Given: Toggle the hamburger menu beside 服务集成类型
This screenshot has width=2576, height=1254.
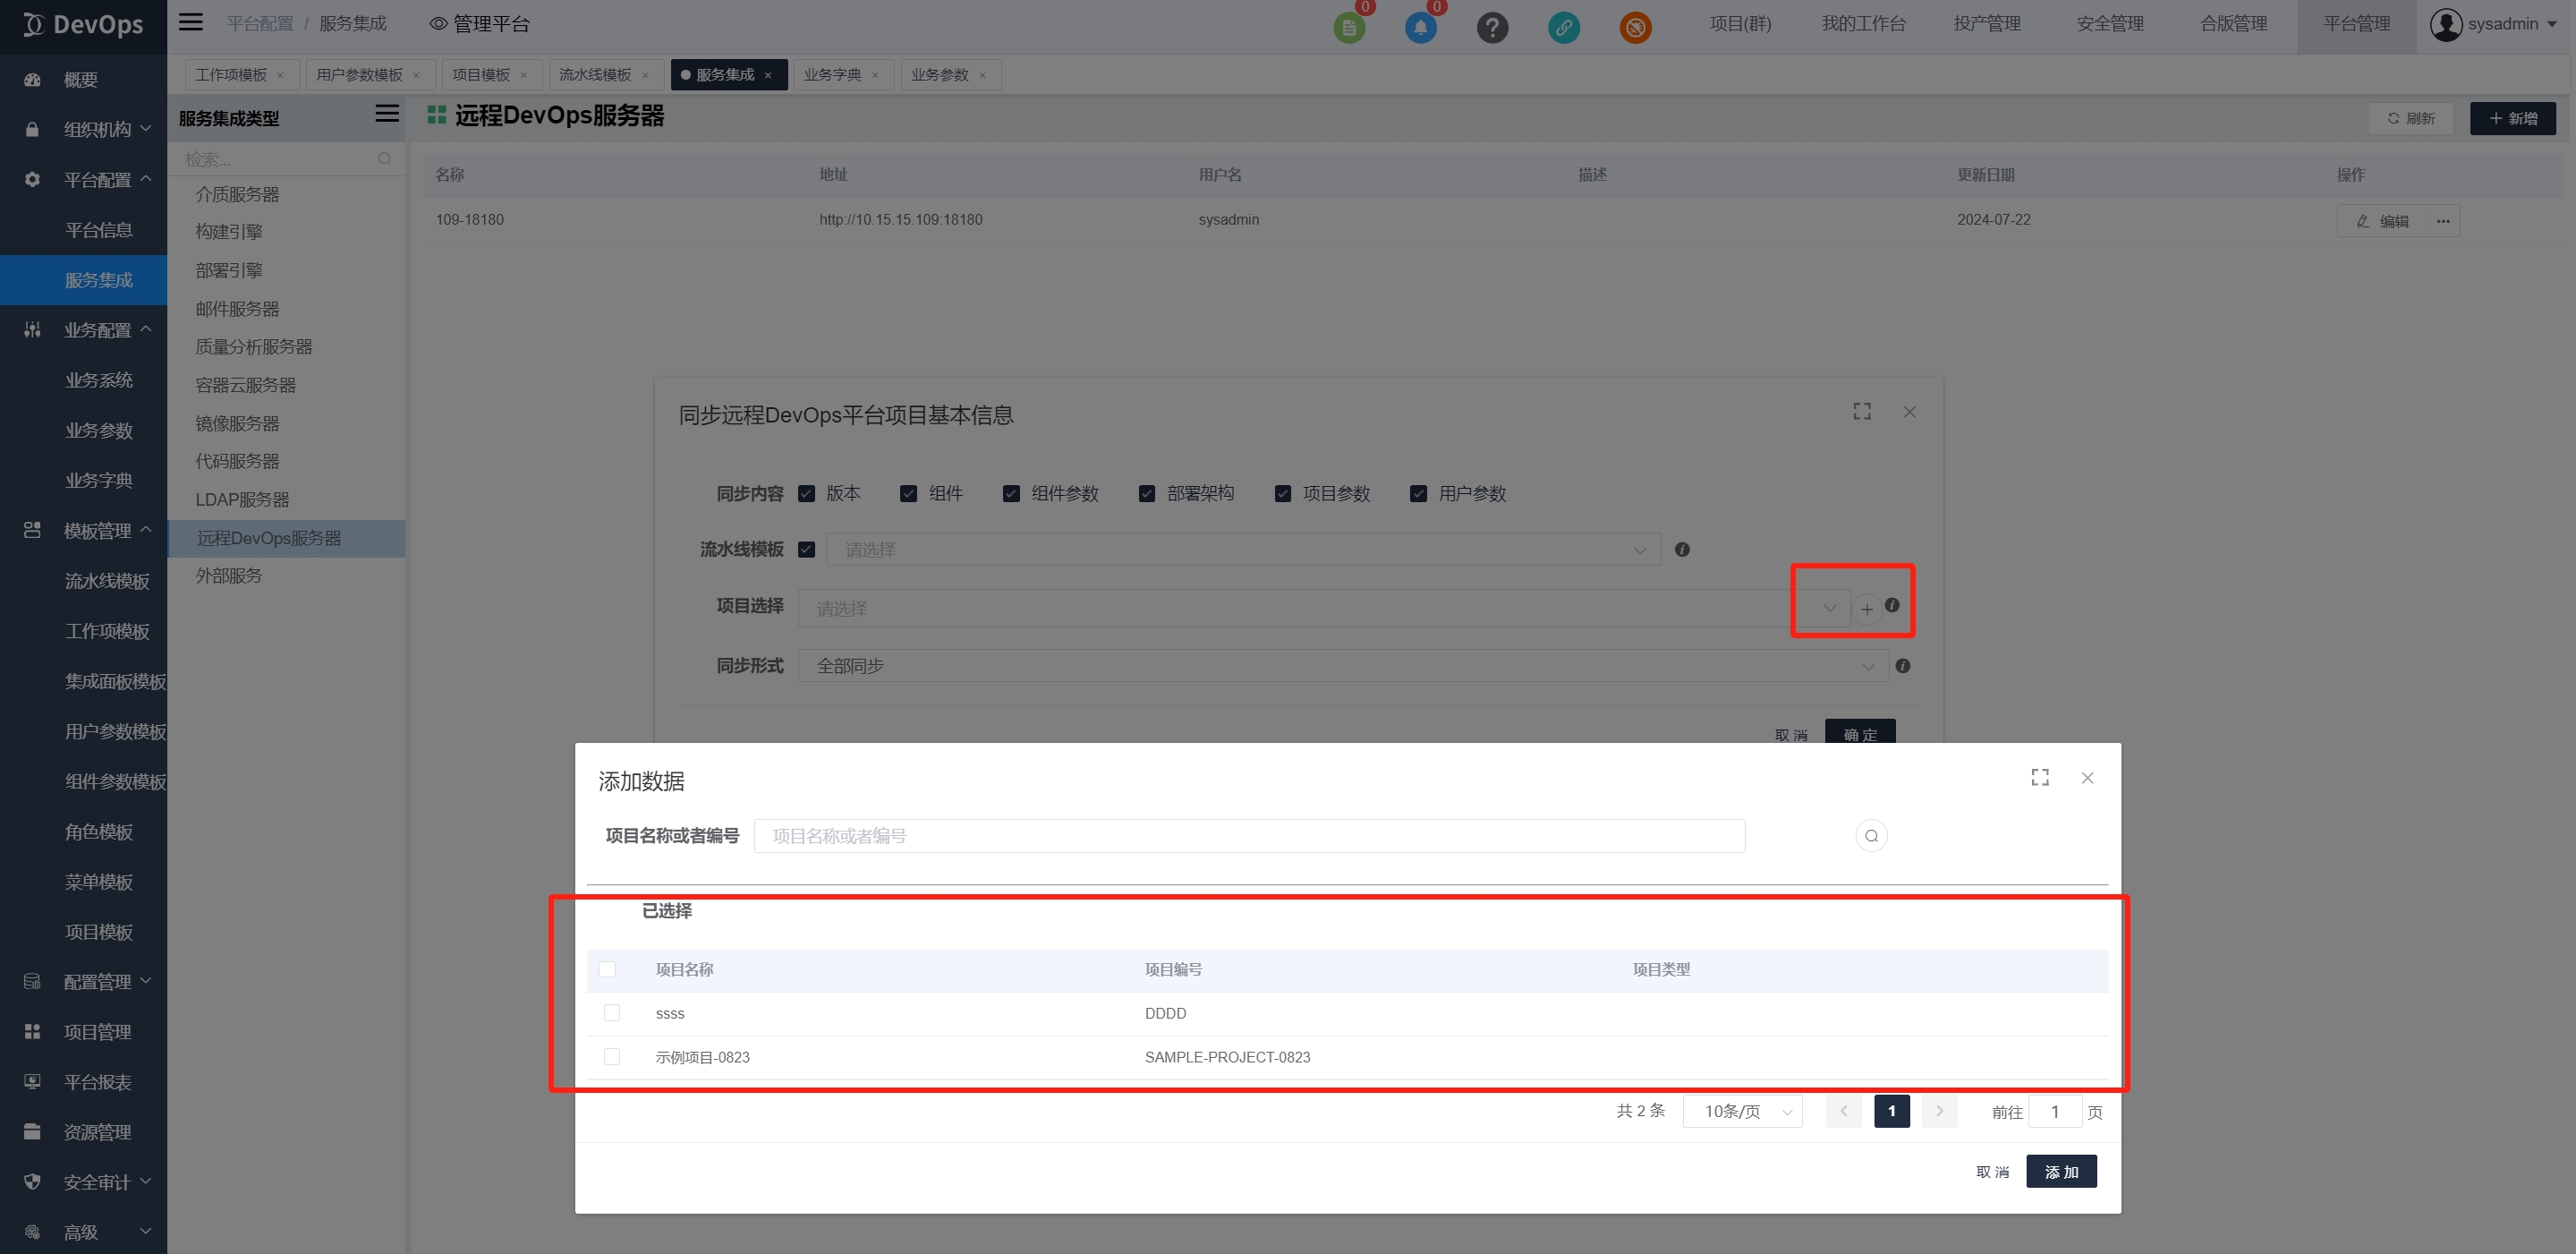Looking at the screenshot, I should click(387, 114).
